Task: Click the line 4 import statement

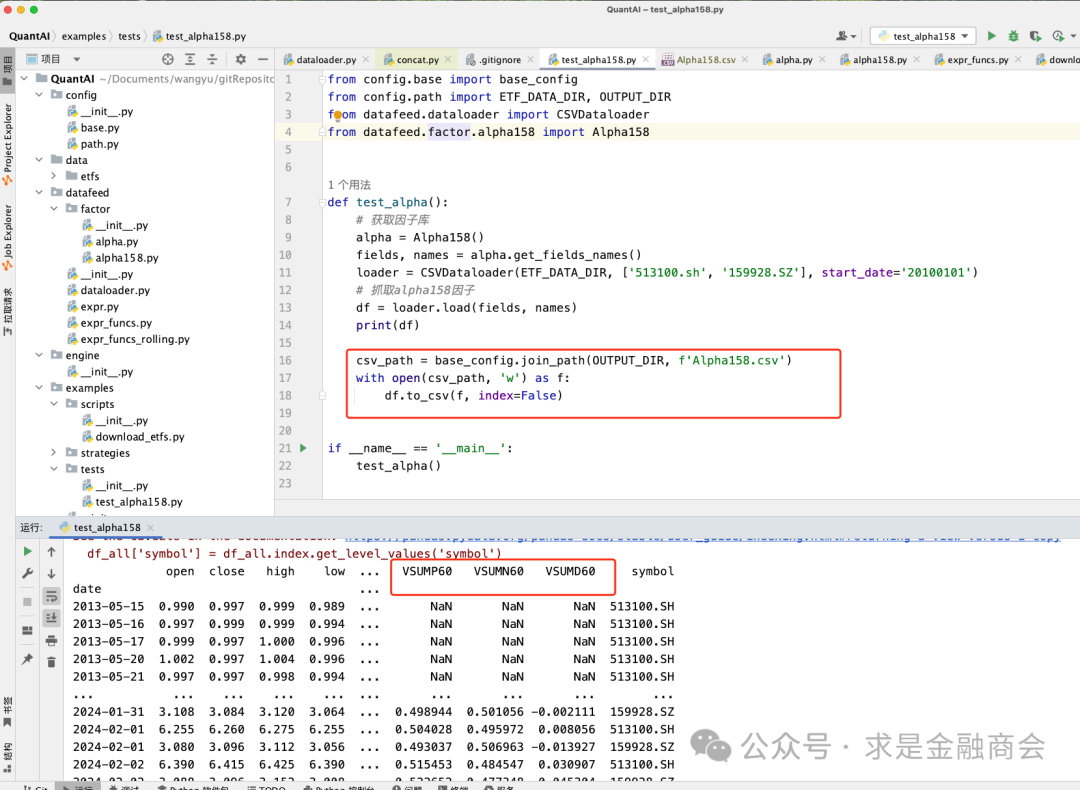Action: pyautogui.click(x=488, y=132)
